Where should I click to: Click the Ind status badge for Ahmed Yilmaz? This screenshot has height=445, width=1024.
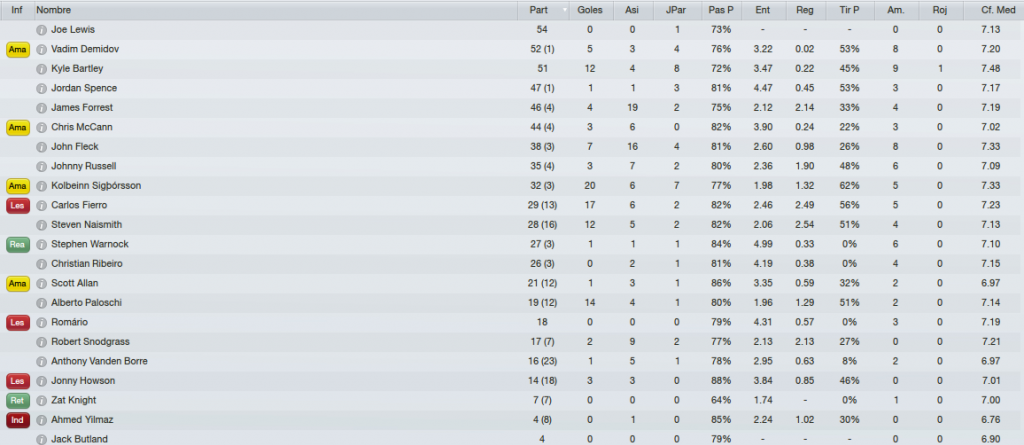18,420
